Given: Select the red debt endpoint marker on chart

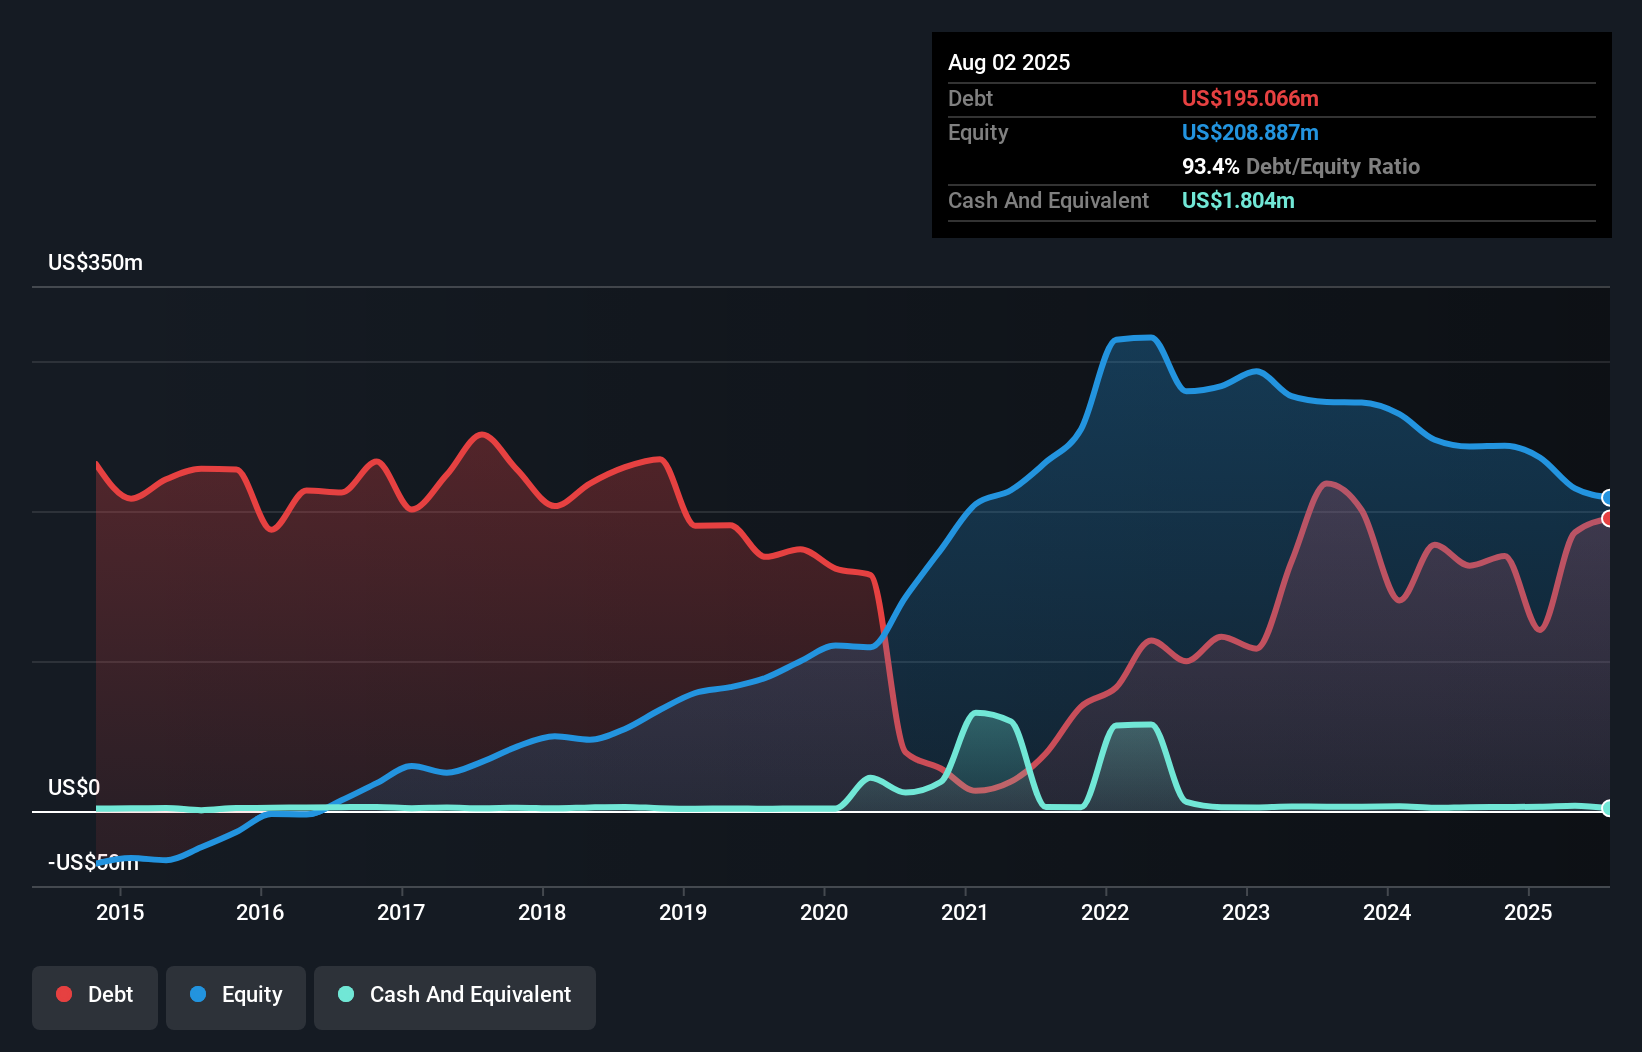Looking at the screenshot, I should tap(1606, 520).
